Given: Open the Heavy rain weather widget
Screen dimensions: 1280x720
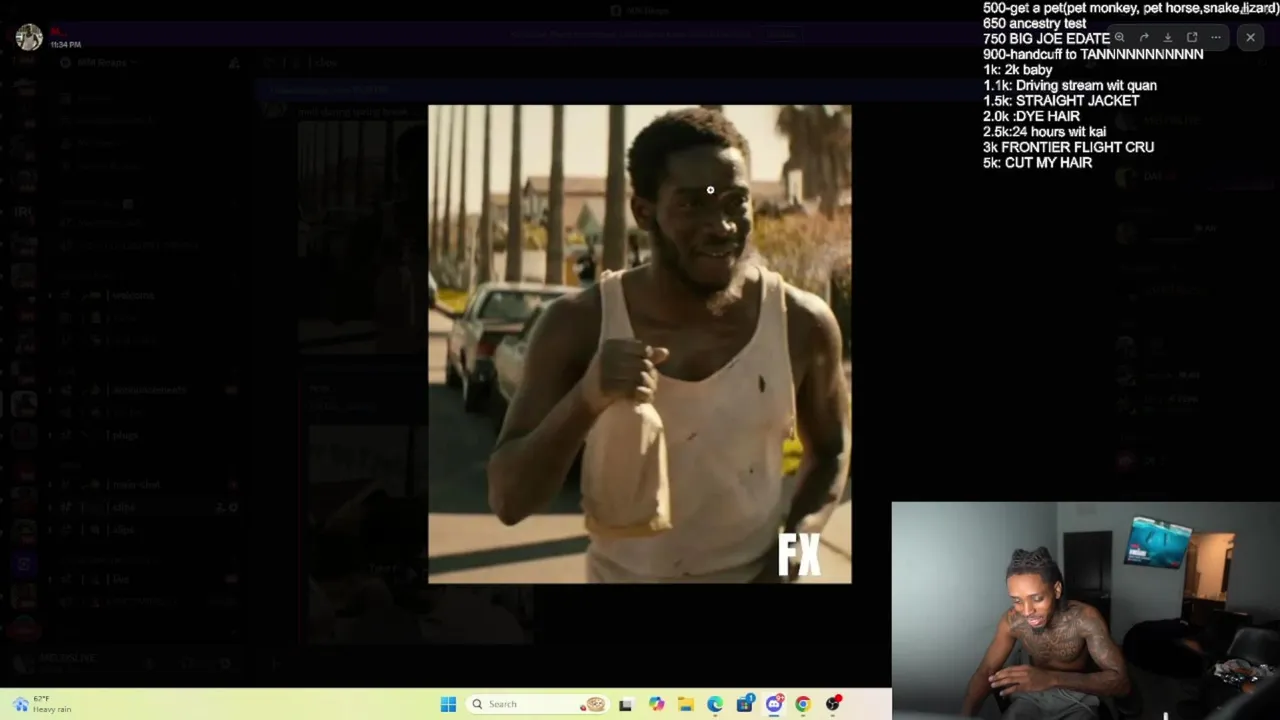Looking at the screenshot, I should 42,704.
